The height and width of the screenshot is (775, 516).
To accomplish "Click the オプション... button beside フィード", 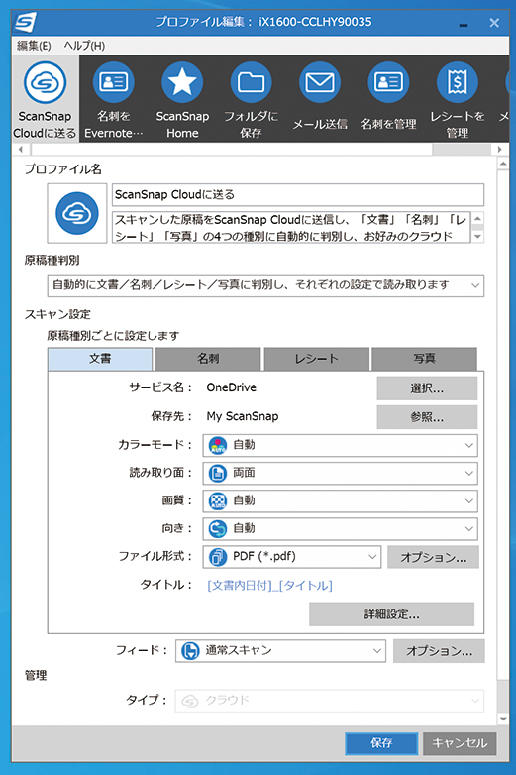I will pyautogui.click(x=439, y=651).
